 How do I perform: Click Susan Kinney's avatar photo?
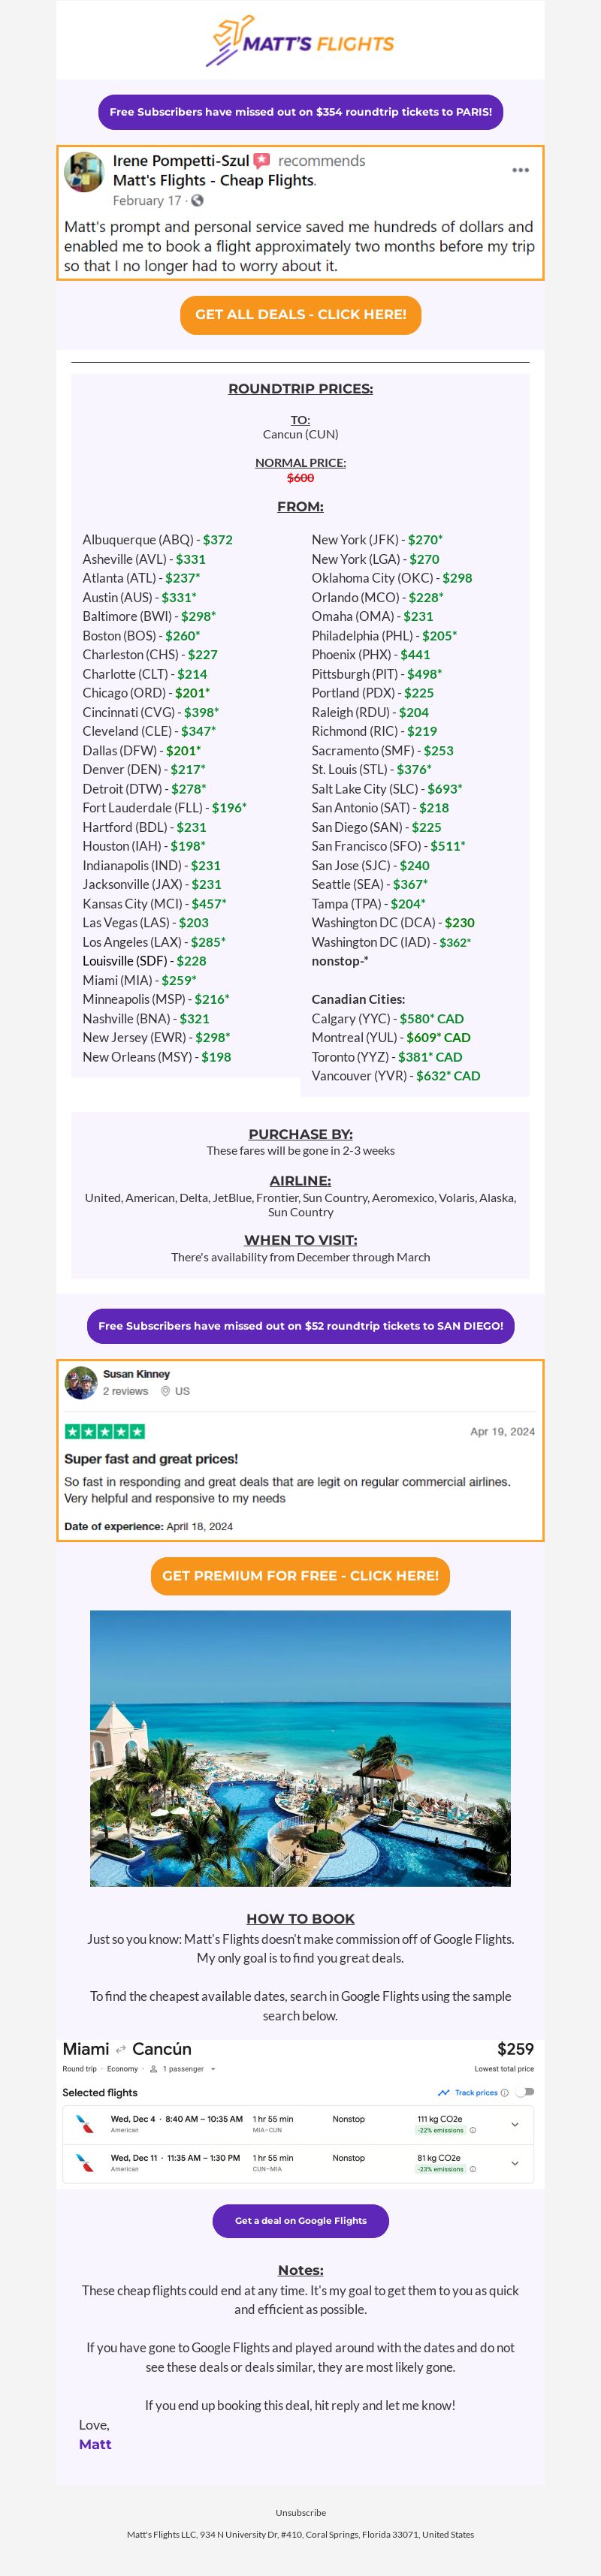click(x=80, y=1383)
